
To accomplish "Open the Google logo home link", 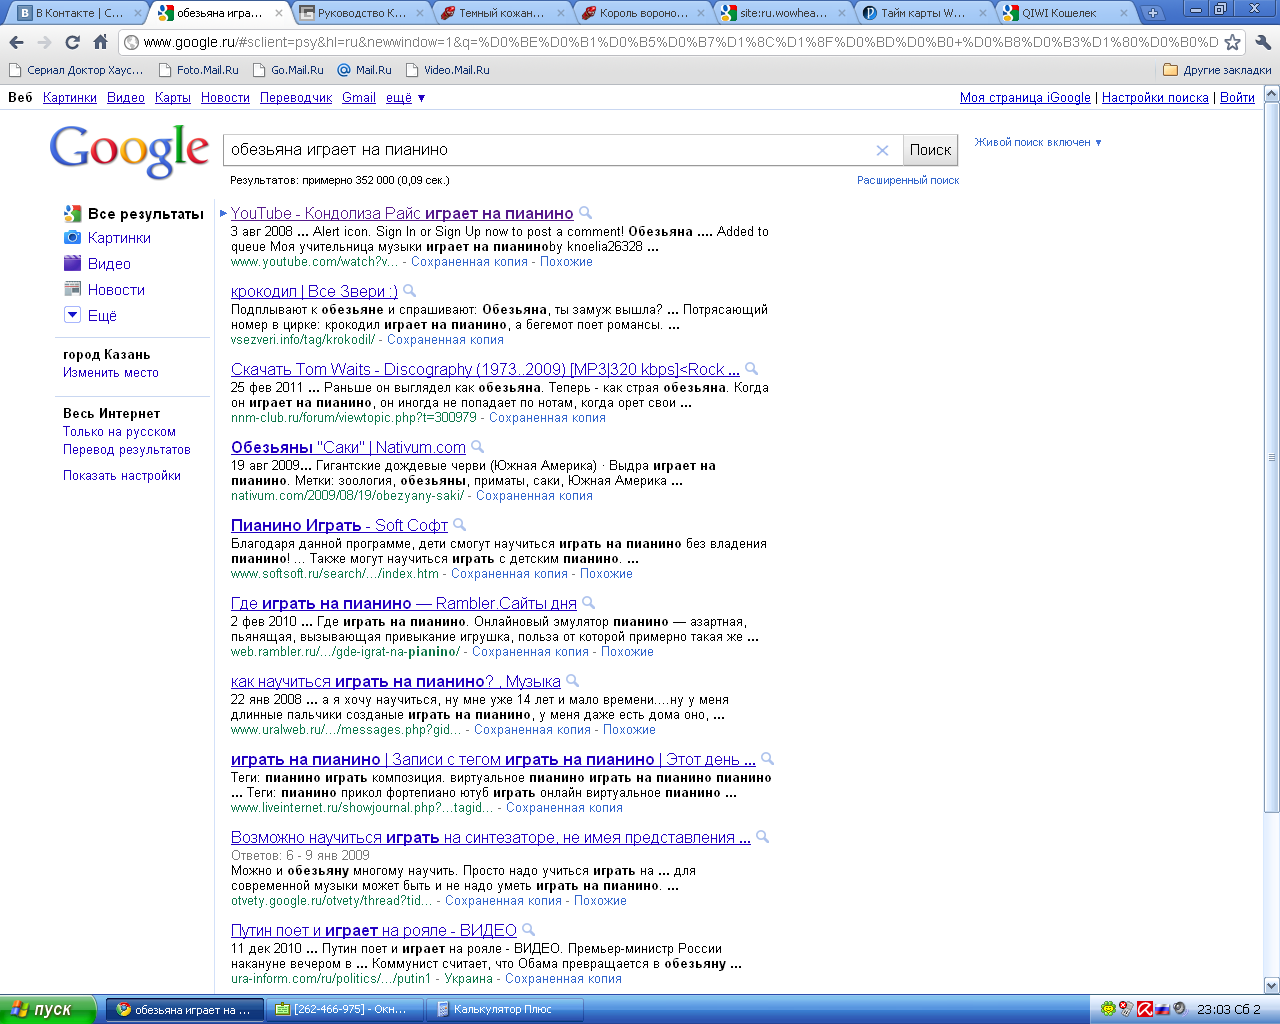I will tap(129, 151).
